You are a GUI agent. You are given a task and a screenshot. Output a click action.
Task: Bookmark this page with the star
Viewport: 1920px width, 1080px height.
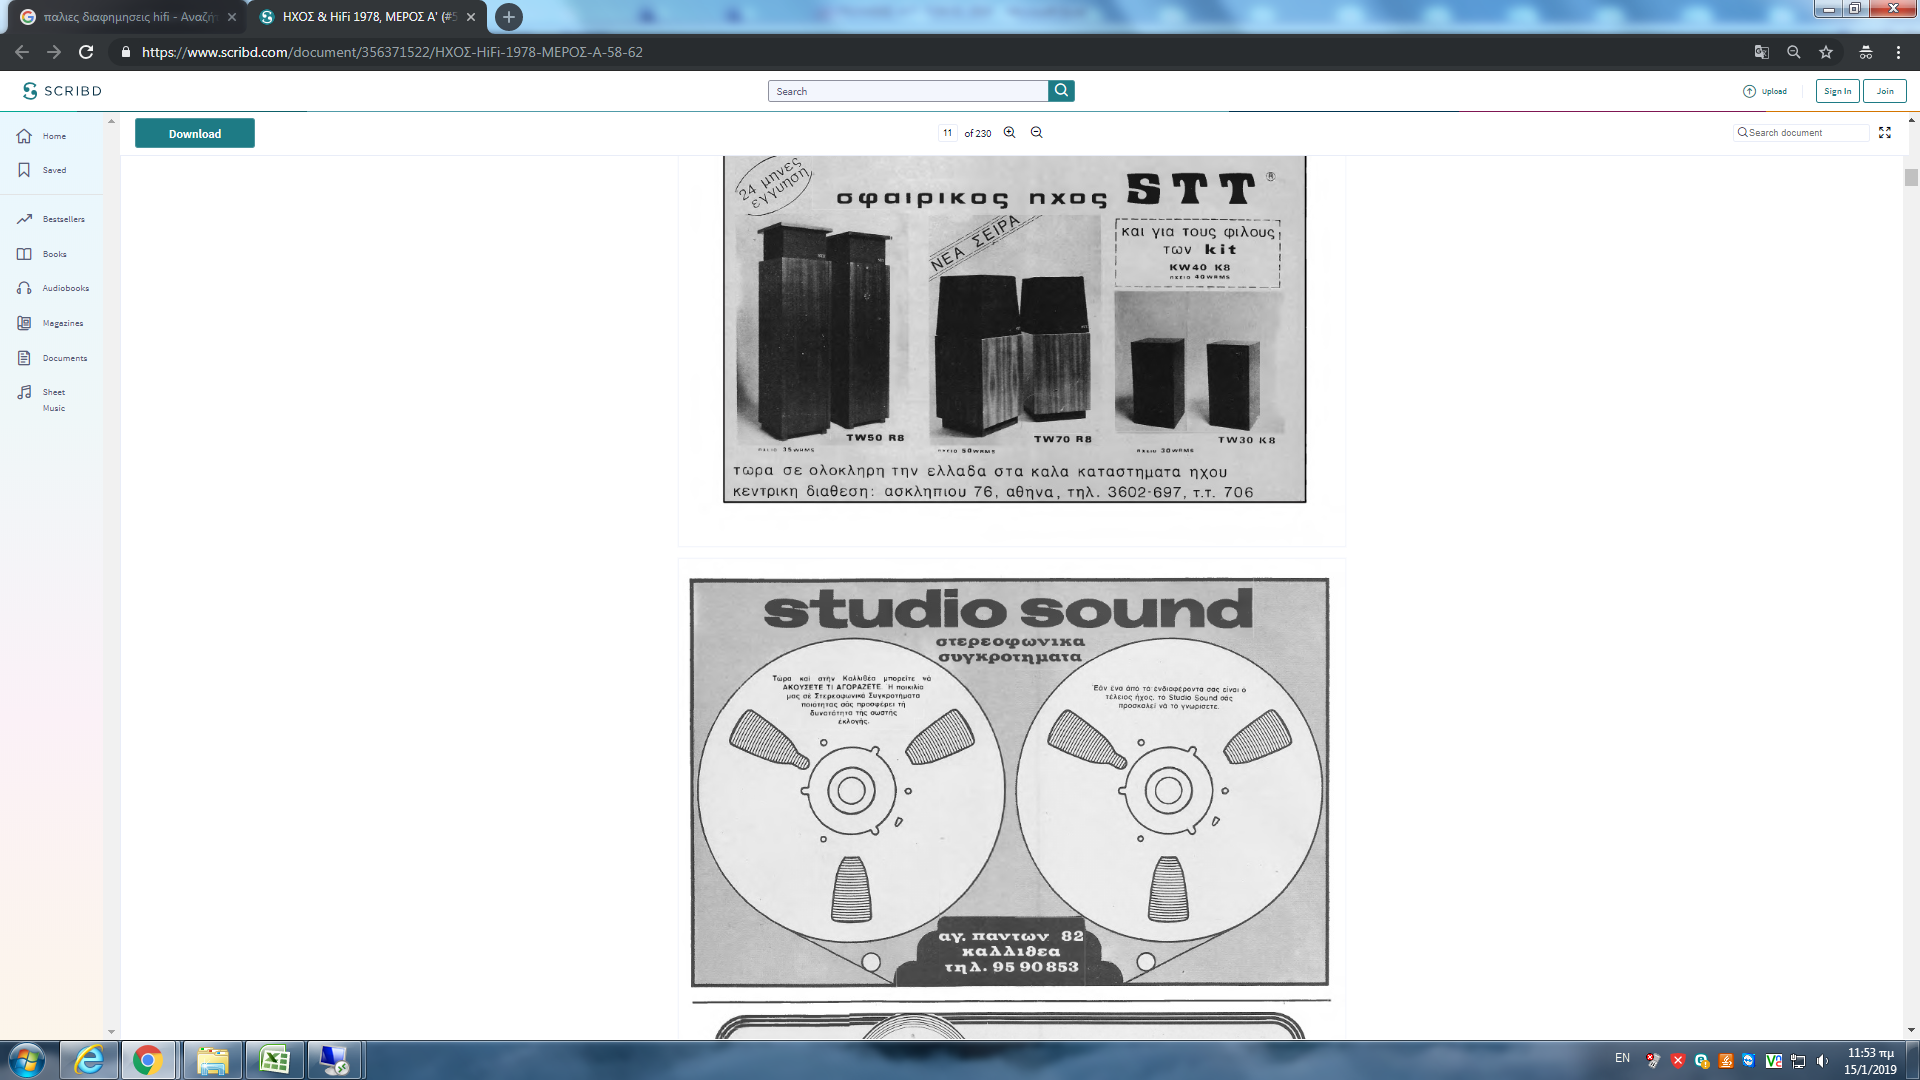pos(1825,52)
